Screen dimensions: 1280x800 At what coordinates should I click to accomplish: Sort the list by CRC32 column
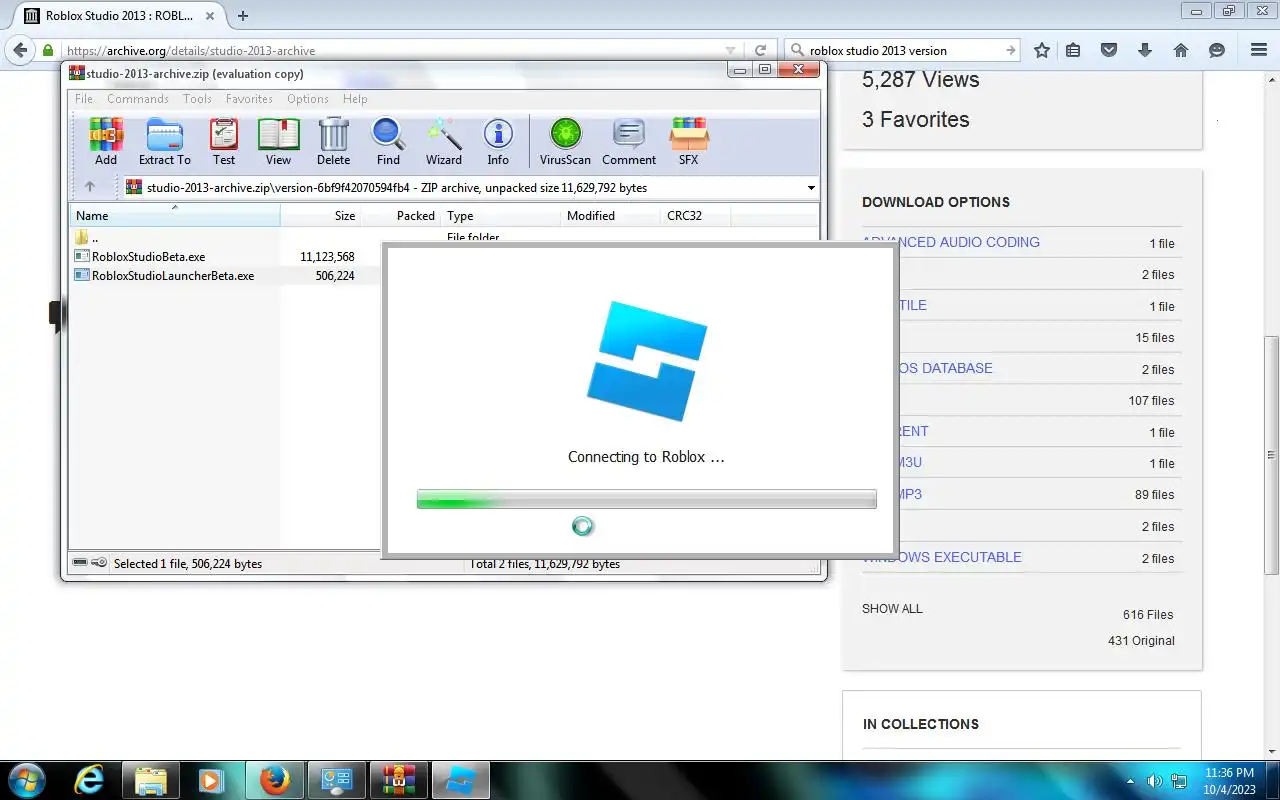click(x=696, y=215)
